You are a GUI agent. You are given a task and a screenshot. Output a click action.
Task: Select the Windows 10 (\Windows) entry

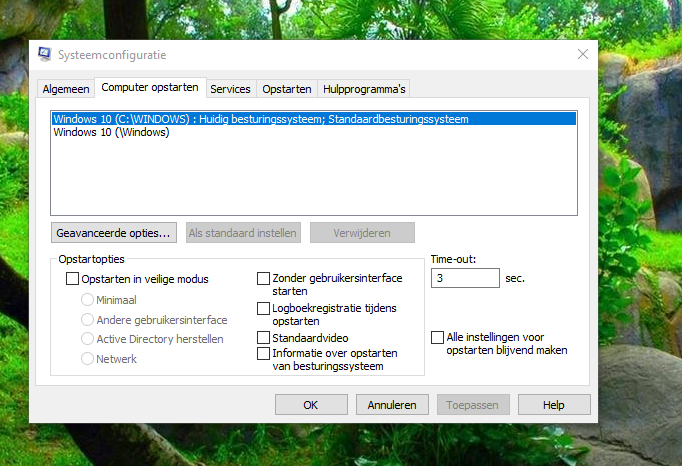(314, 132)
